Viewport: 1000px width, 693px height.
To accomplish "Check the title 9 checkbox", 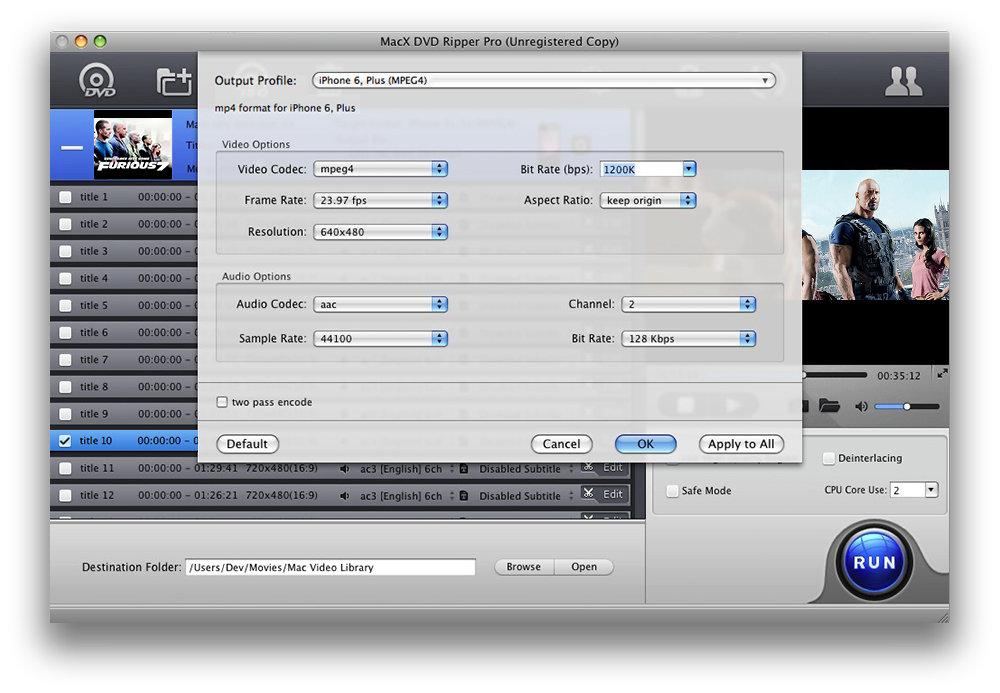I will pos(65,414).
